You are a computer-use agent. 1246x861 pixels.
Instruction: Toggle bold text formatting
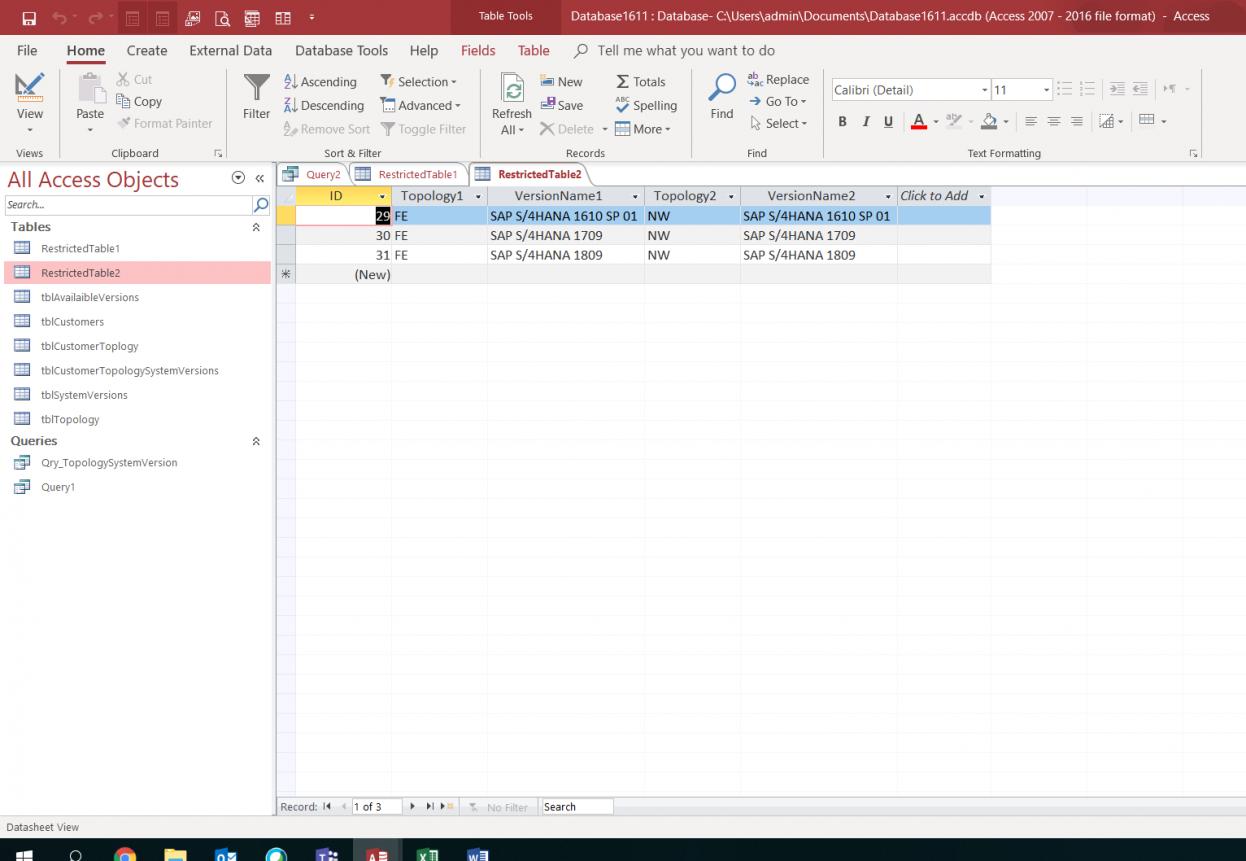pyautogui.click(x=842, y=121)
